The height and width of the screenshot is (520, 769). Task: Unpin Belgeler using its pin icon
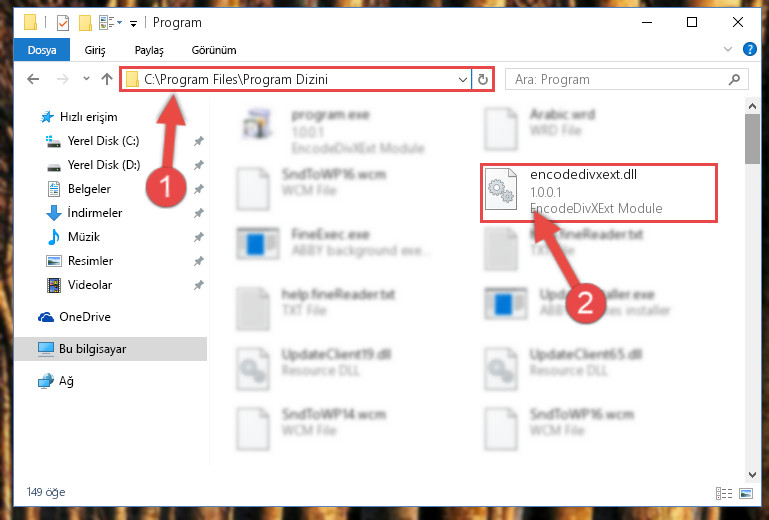[x=198, y=189]
